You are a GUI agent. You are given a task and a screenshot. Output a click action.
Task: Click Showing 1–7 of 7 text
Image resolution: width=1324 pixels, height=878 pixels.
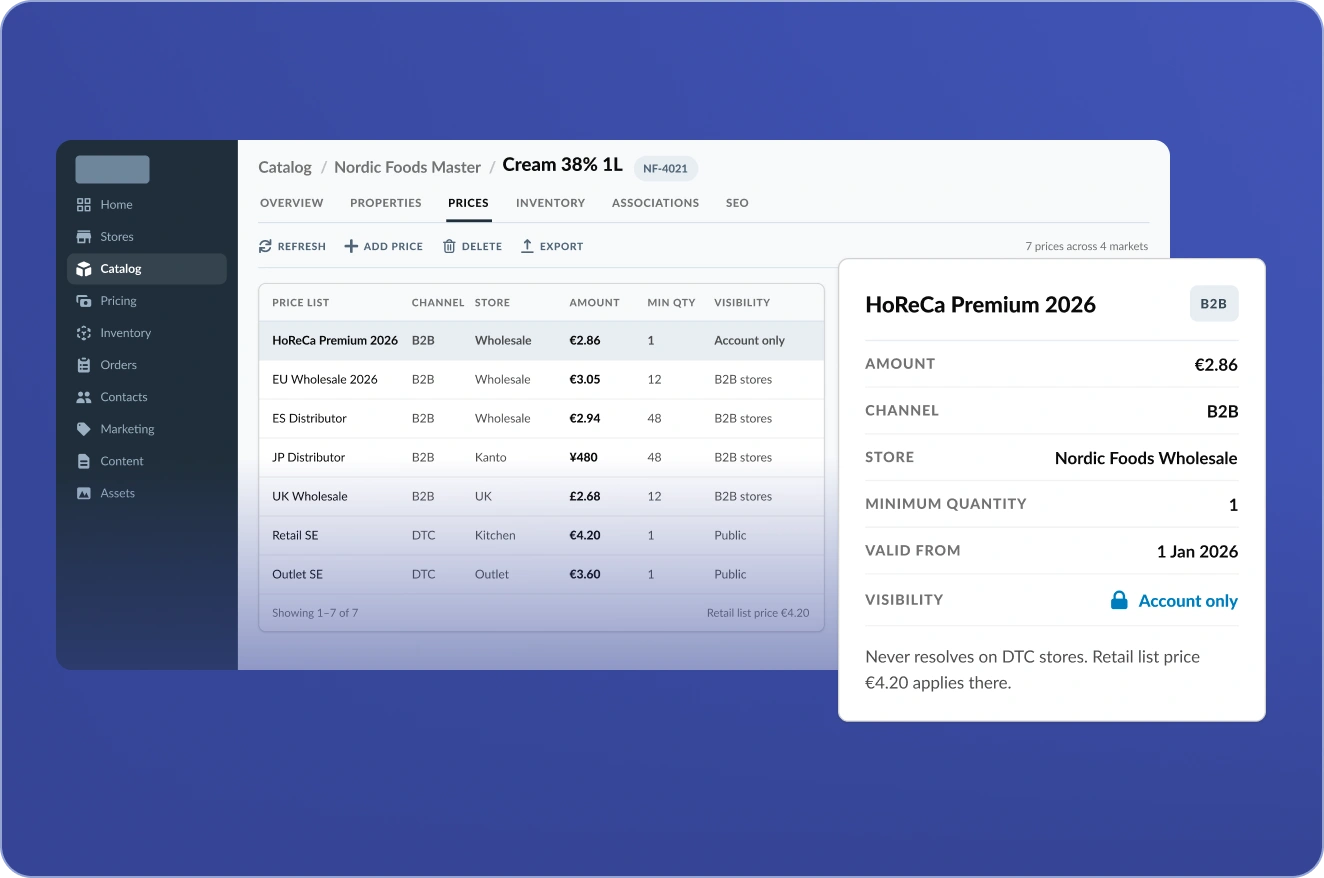coord(315,613)
